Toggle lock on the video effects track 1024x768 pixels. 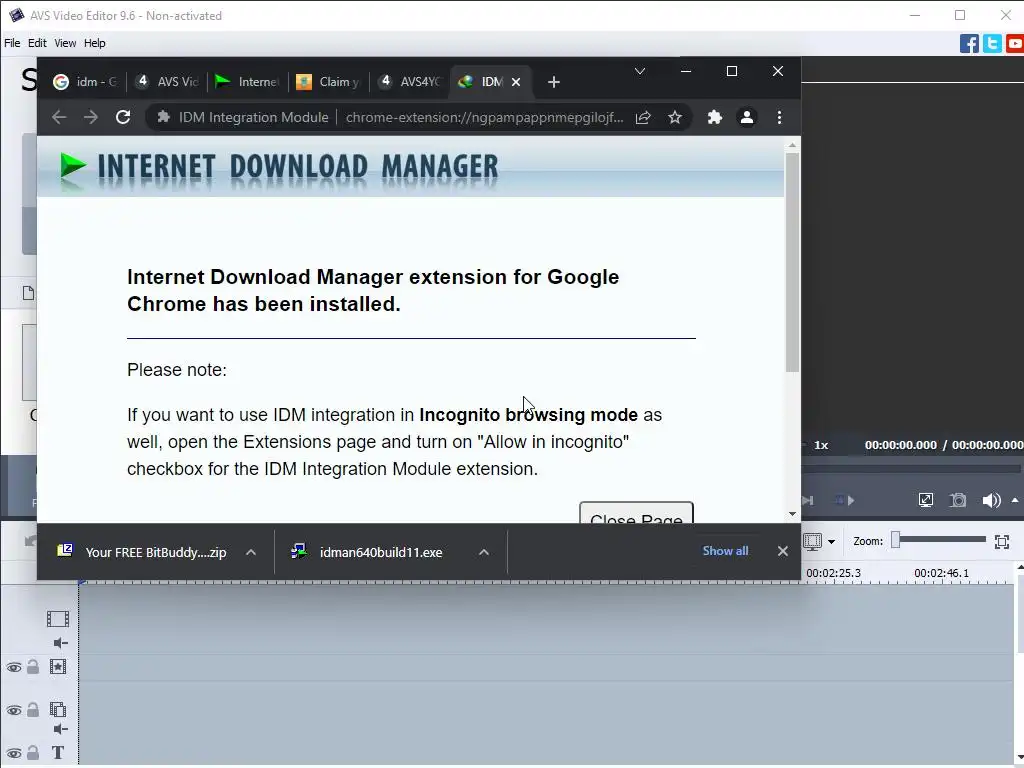(33, 667)
